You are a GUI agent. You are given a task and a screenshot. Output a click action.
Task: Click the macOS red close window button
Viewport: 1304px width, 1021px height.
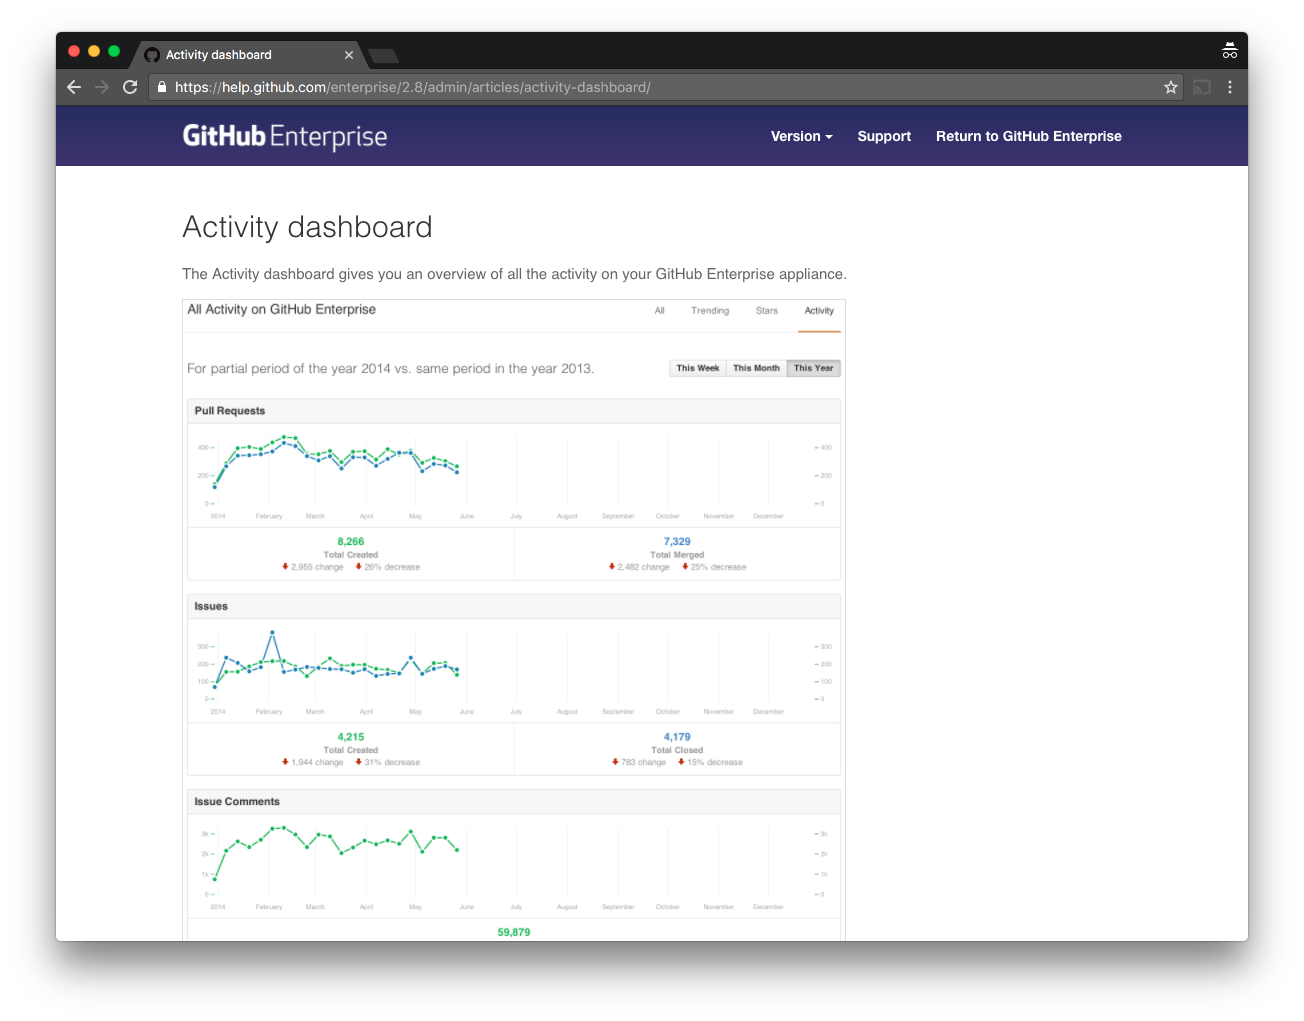pos(74,51)
